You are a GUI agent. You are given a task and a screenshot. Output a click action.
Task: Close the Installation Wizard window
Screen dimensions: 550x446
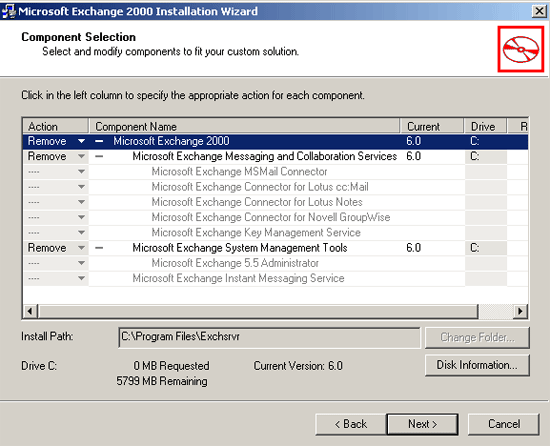539,11
